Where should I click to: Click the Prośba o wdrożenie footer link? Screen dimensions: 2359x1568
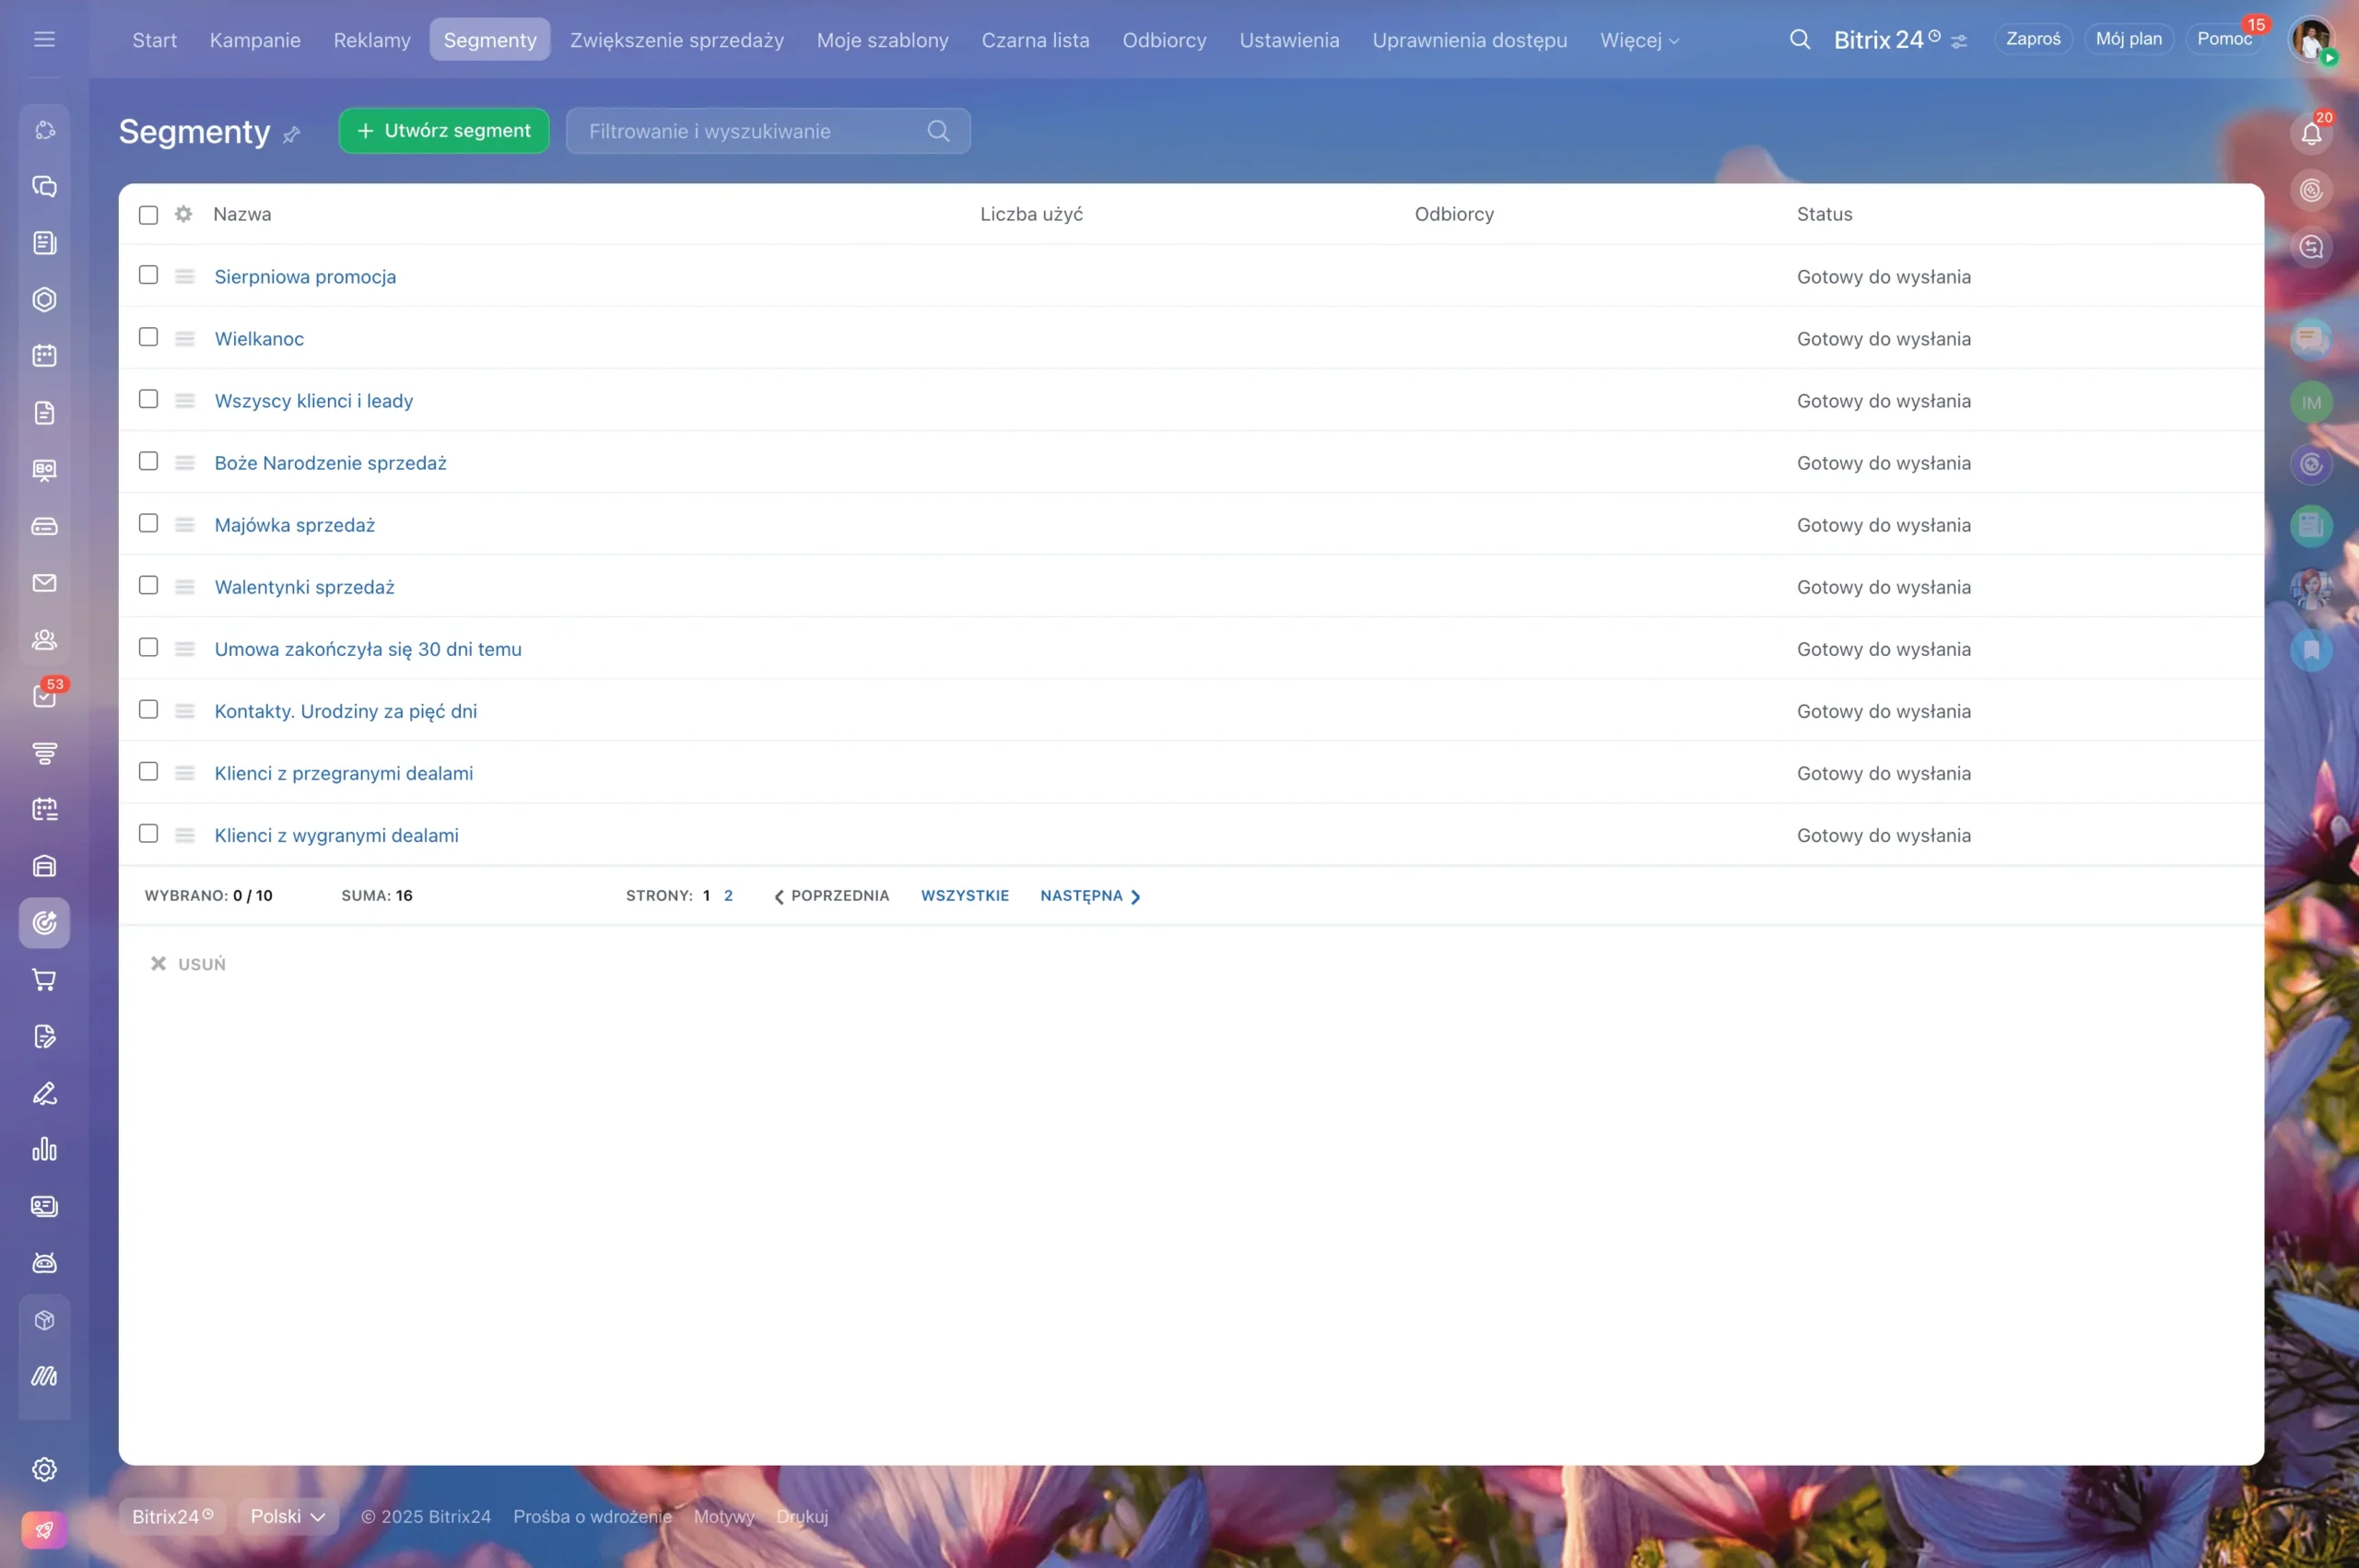click(592, 1516)
